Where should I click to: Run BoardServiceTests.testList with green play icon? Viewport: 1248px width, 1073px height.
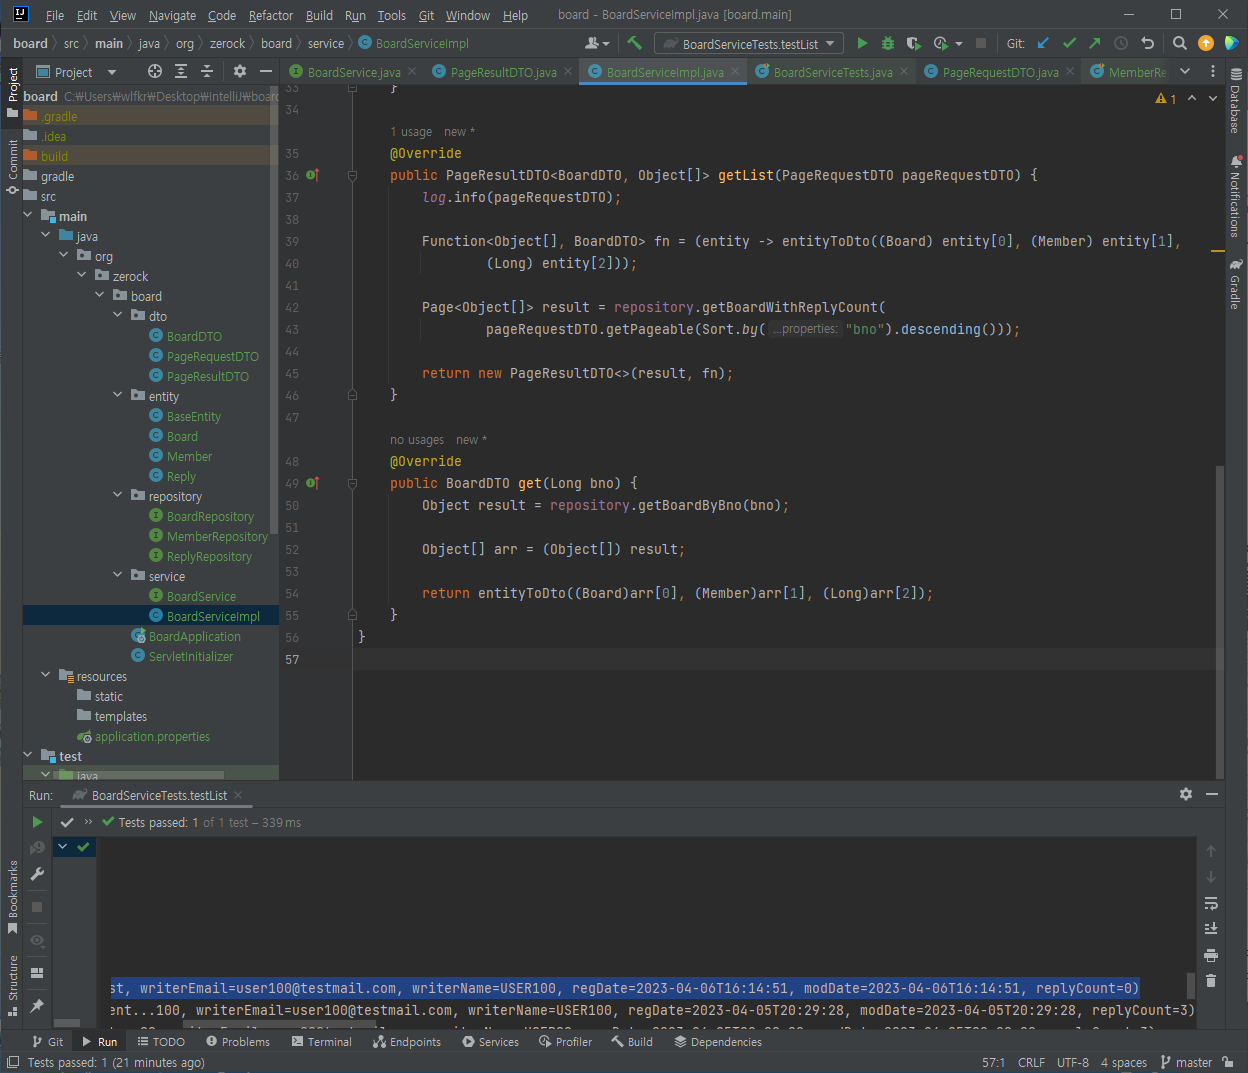tap(862, 43)
